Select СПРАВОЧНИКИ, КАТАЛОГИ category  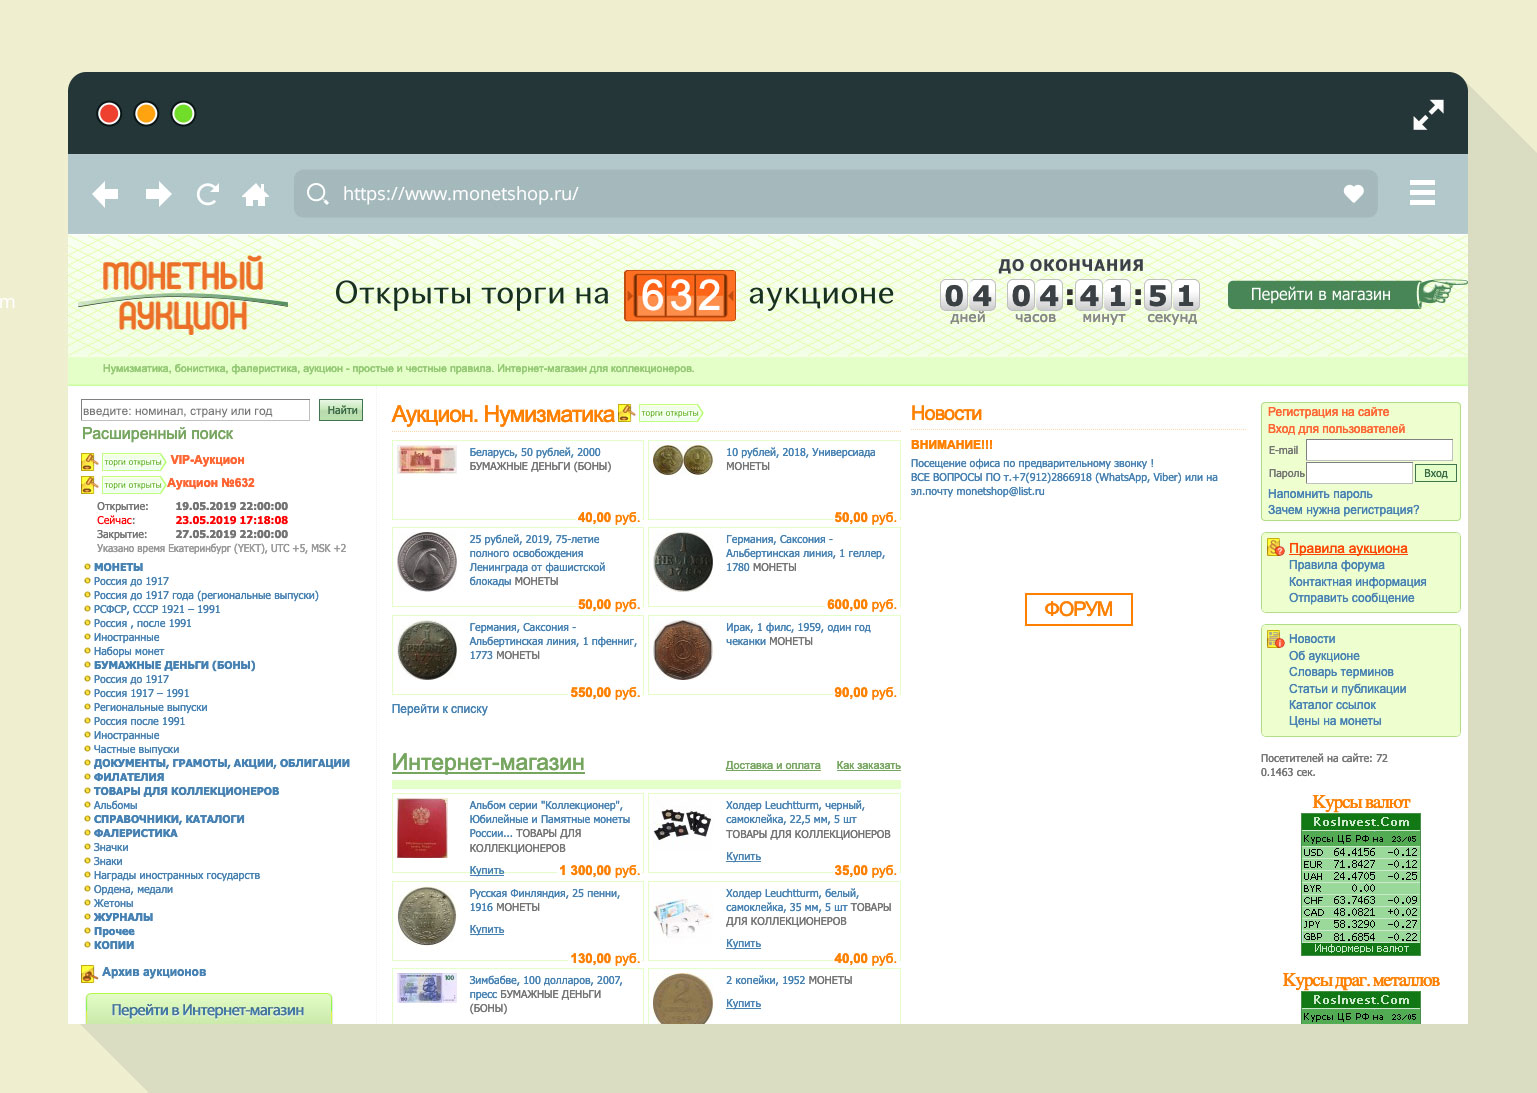coord(169,819)
